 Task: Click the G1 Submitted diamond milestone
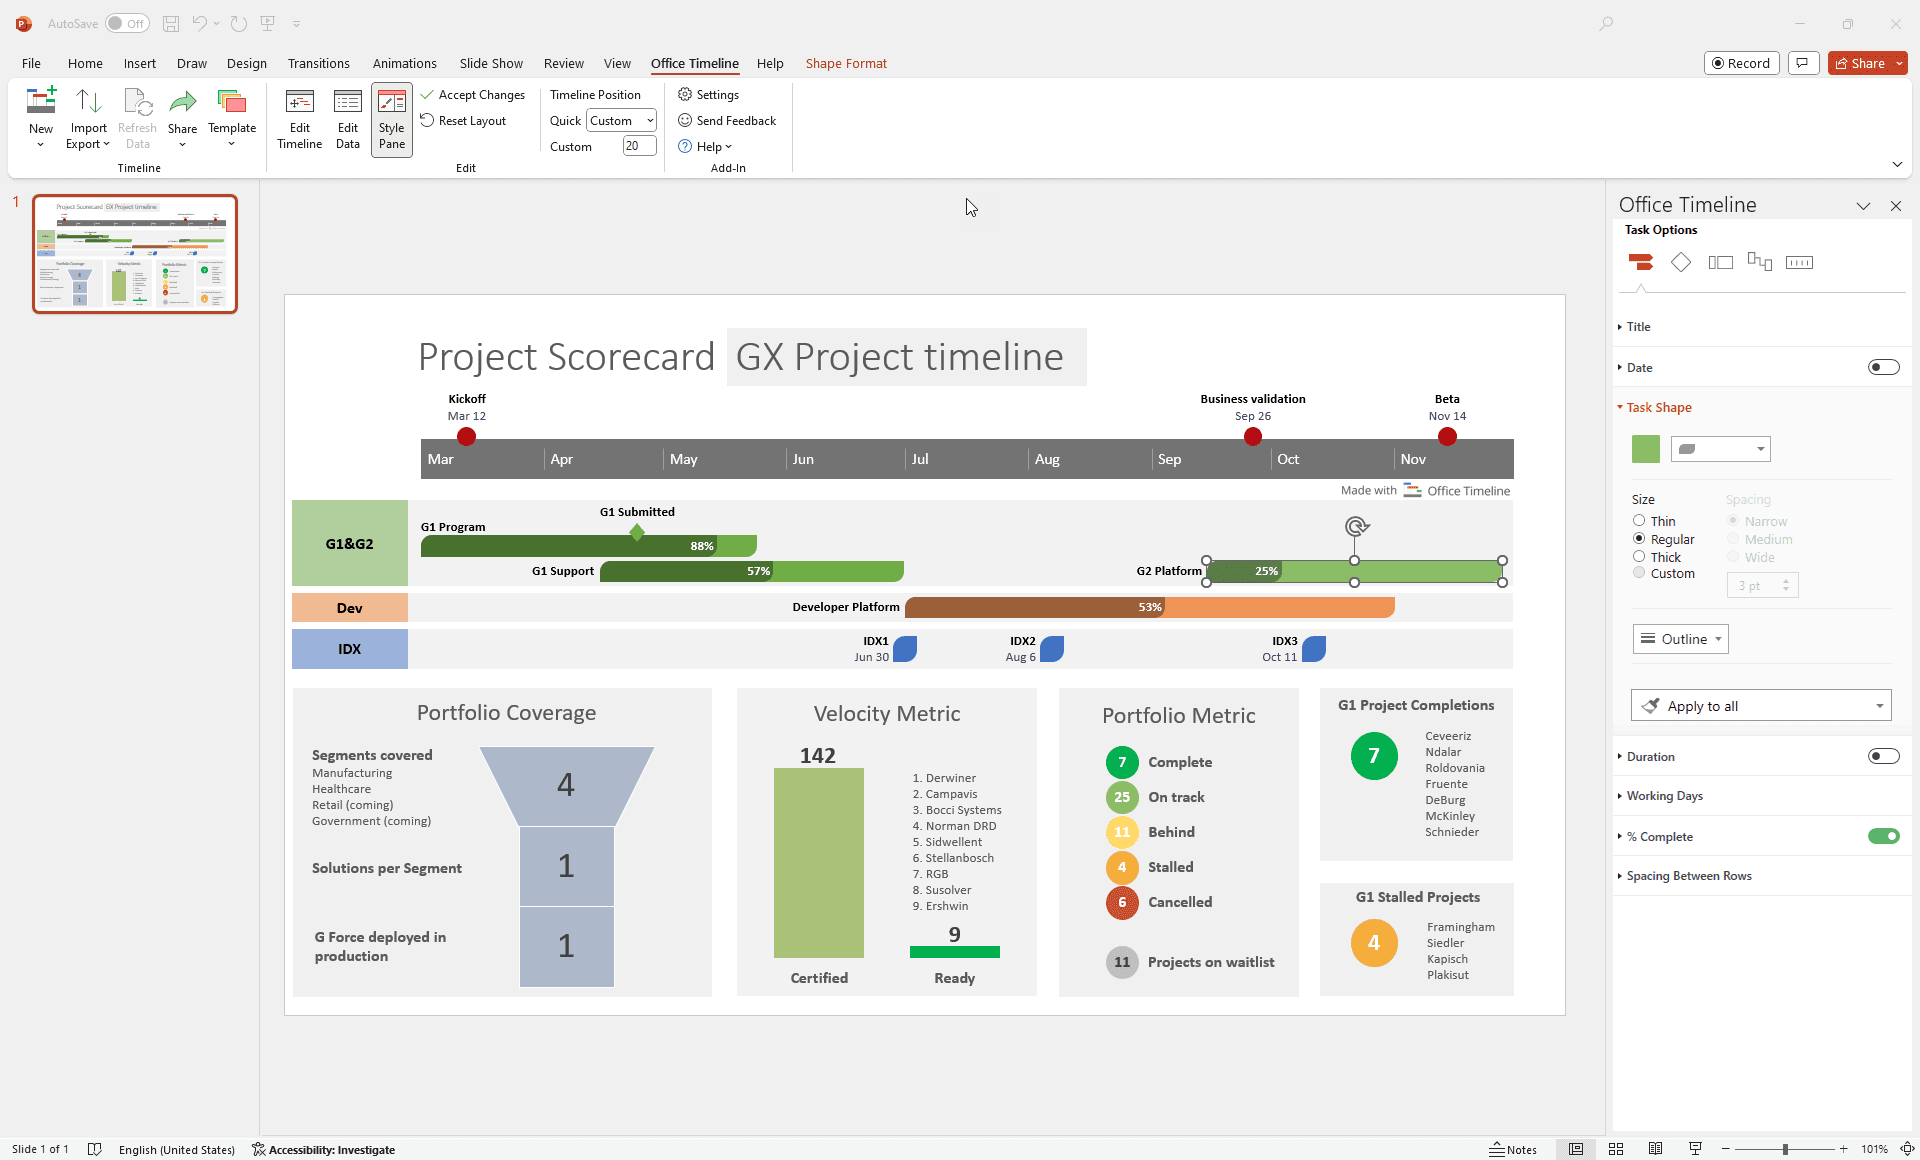coord(637,532)
